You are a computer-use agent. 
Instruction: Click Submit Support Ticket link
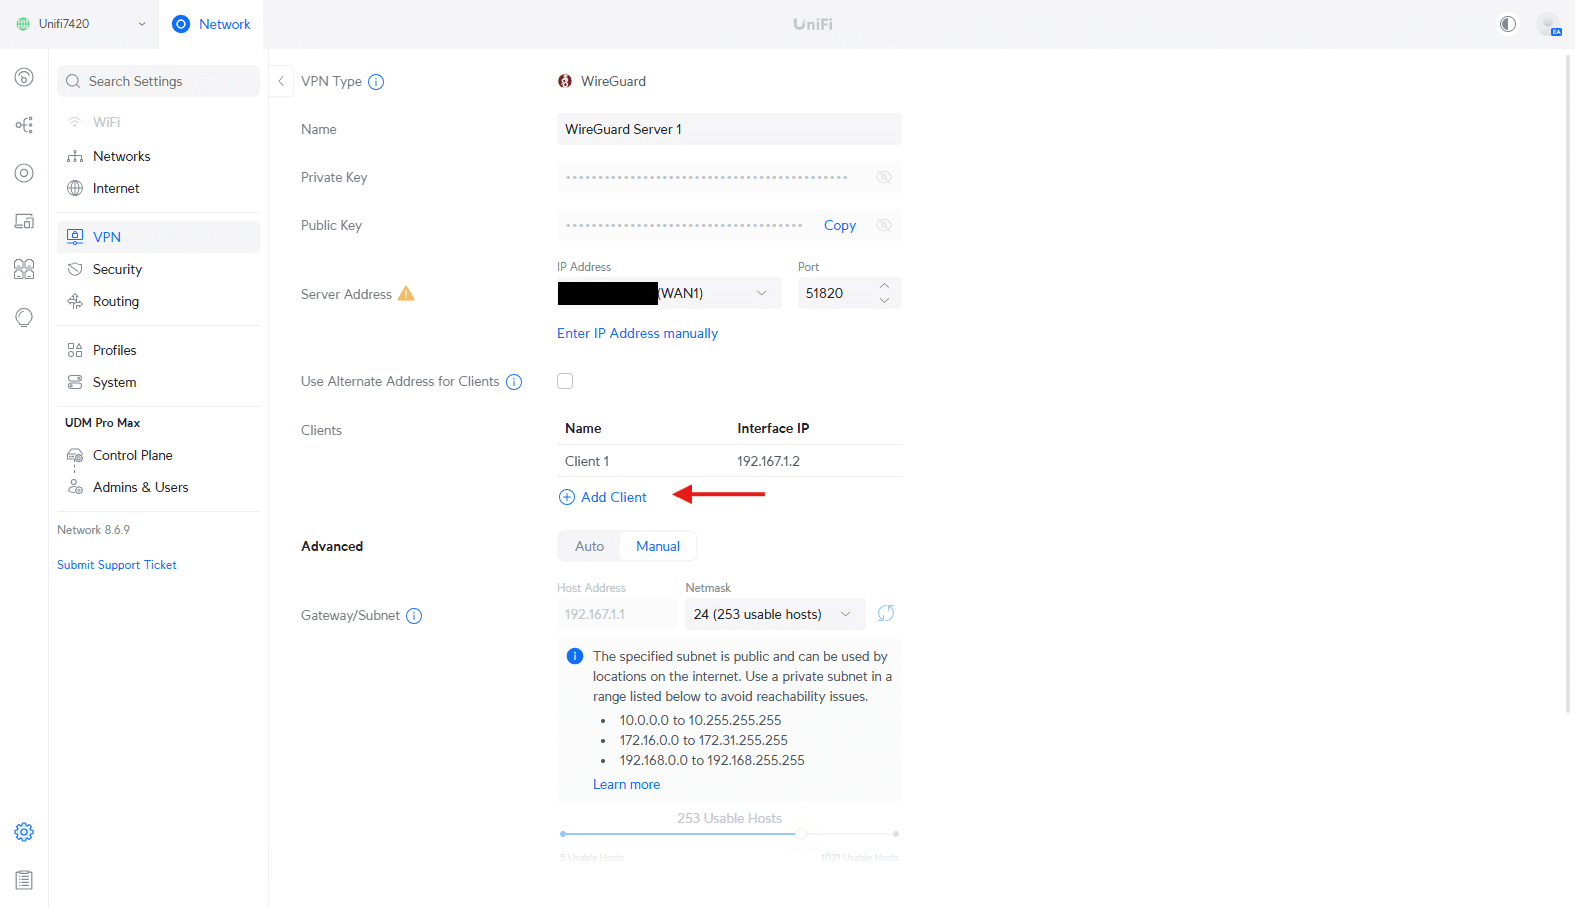tap(116, 565)
